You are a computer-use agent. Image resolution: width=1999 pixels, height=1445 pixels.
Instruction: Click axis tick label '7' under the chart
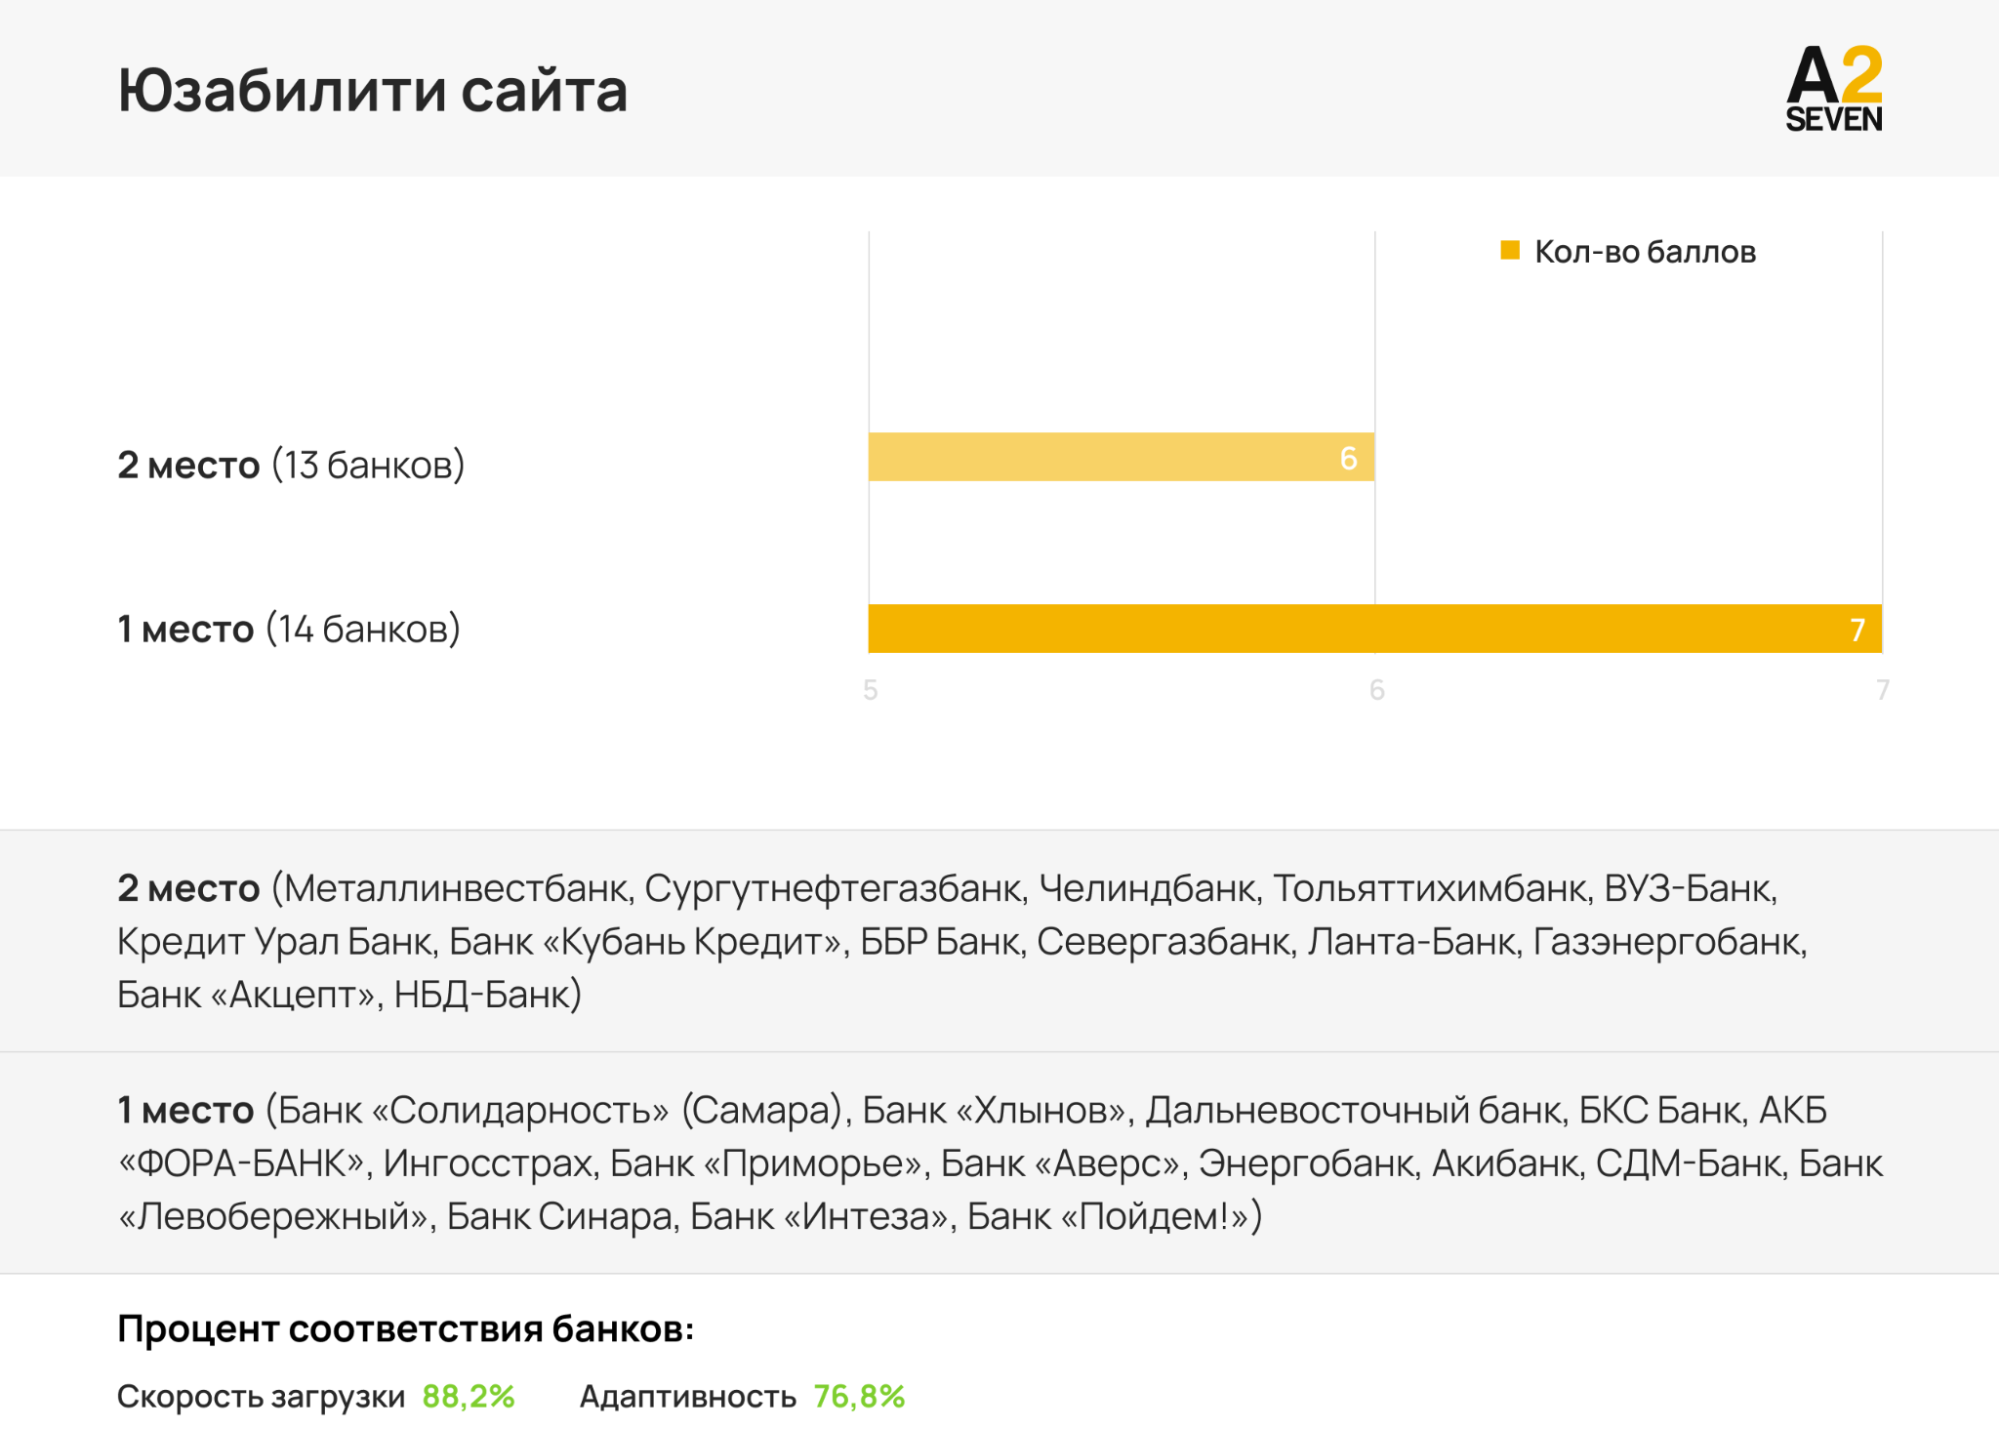point(1882,690)
